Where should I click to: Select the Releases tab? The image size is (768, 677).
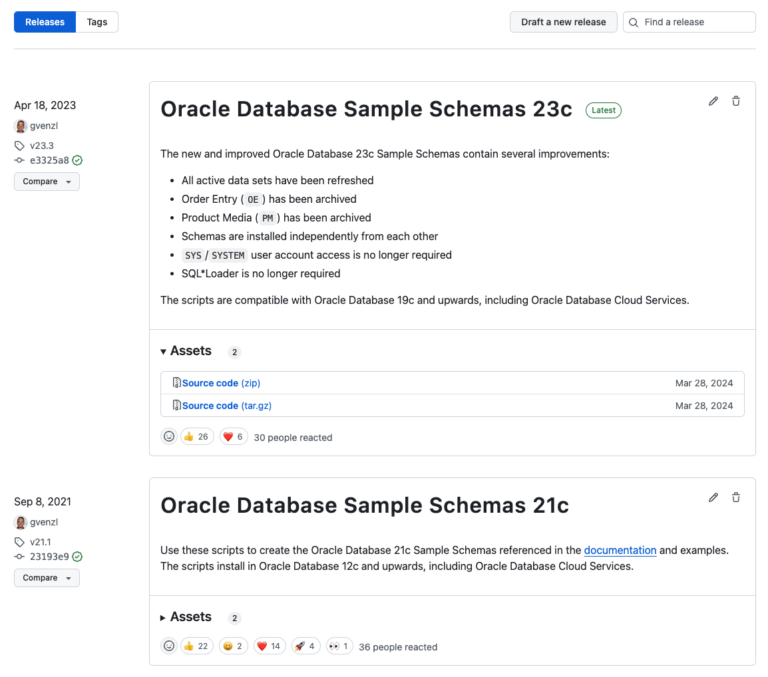coord(45,22)
